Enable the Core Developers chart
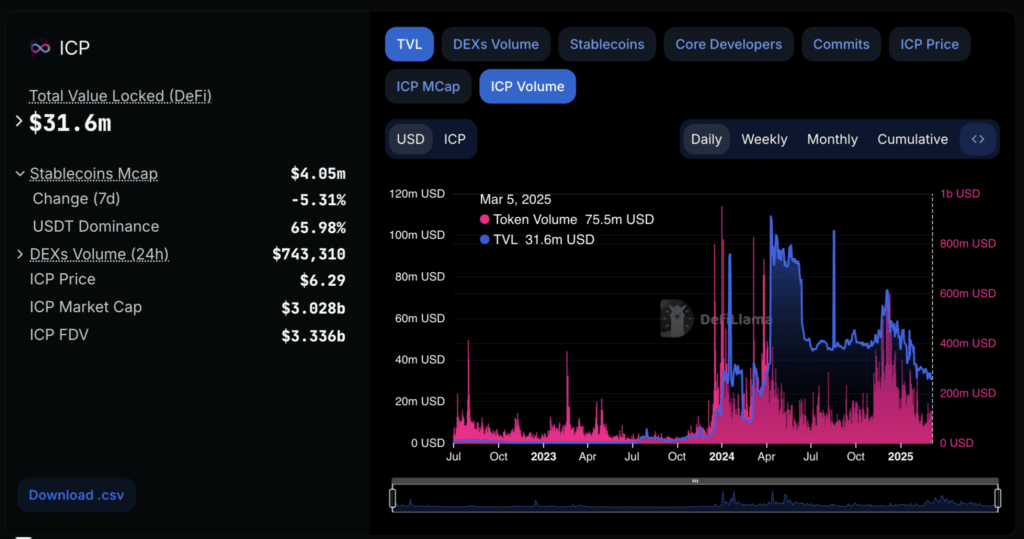Screen dimensions: 1024x539 coord(729,44)
